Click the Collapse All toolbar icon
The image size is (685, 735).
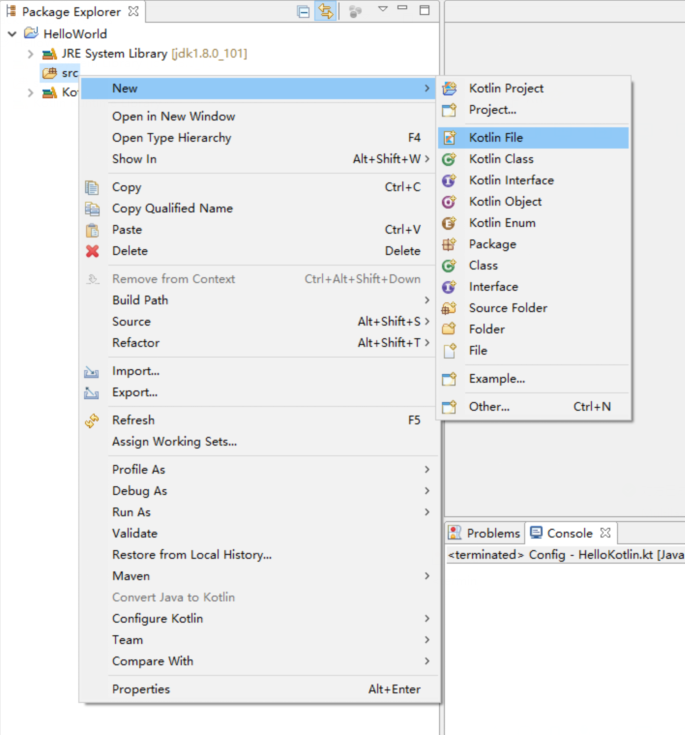point(303,12)
